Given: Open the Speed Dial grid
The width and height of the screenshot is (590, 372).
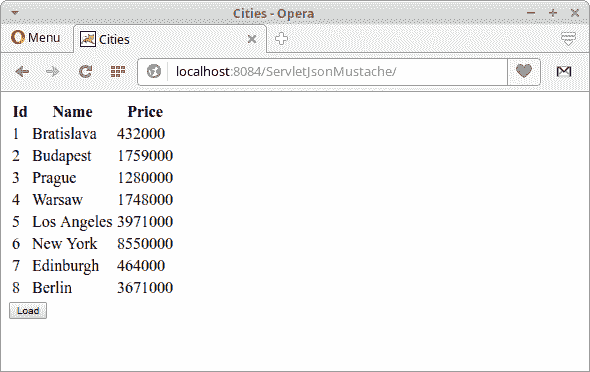Looking at the screenshot, I should click(118, 71).
